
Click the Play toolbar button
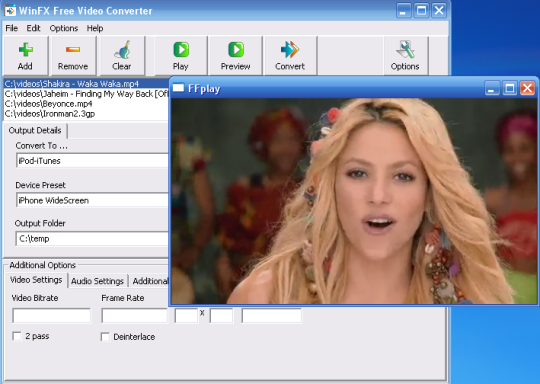pos(181,55)
